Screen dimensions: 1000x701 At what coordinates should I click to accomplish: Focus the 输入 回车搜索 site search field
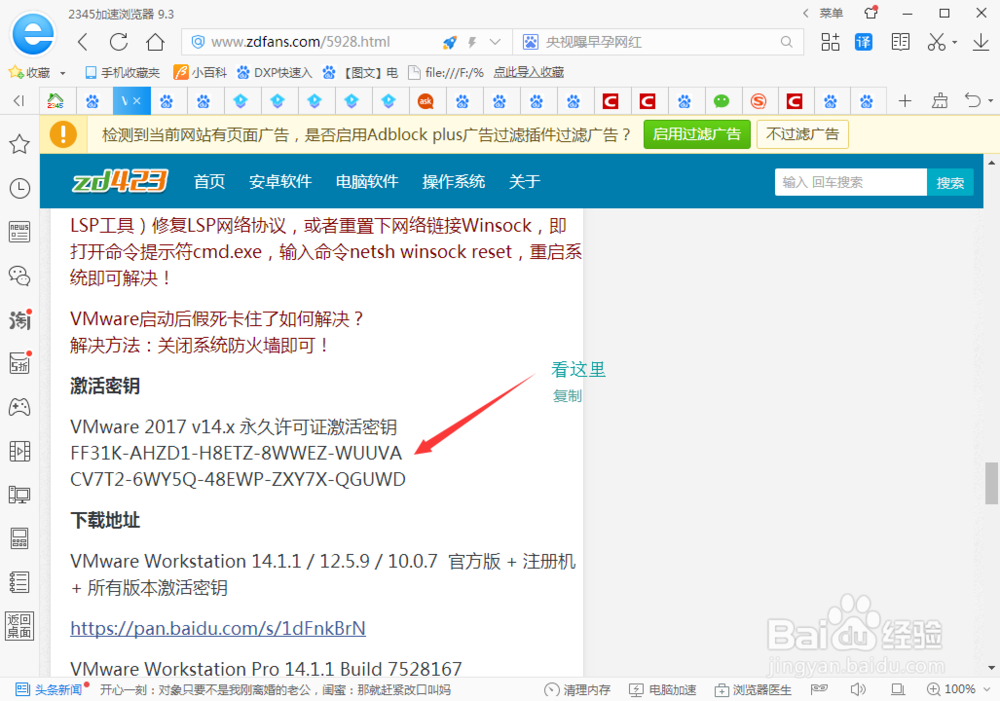(850, 182)
